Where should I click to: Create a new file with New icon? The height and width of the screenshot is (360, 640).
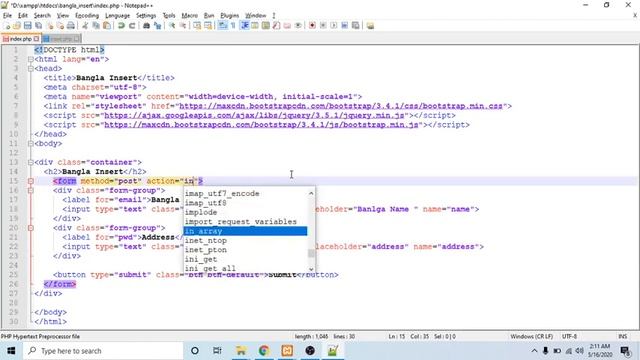pos(7,26)
